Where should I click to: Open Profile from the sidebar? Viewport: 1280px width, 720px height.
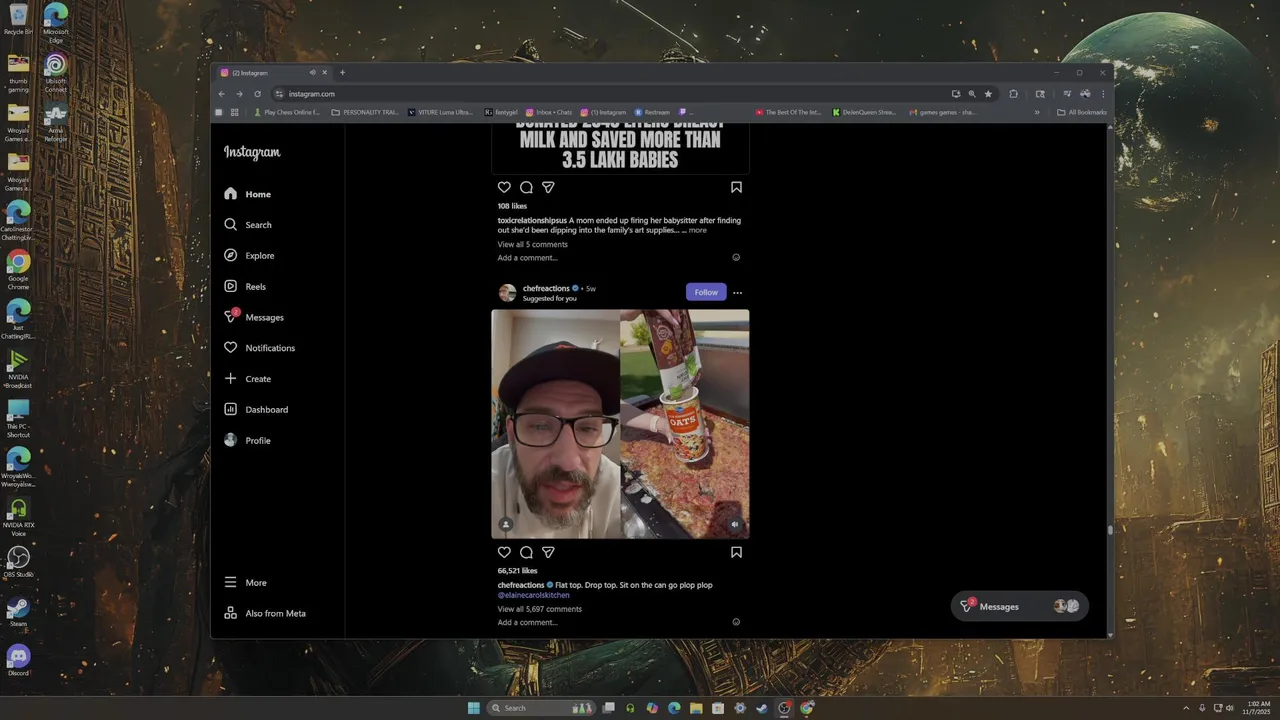click(x=247, y=440)
